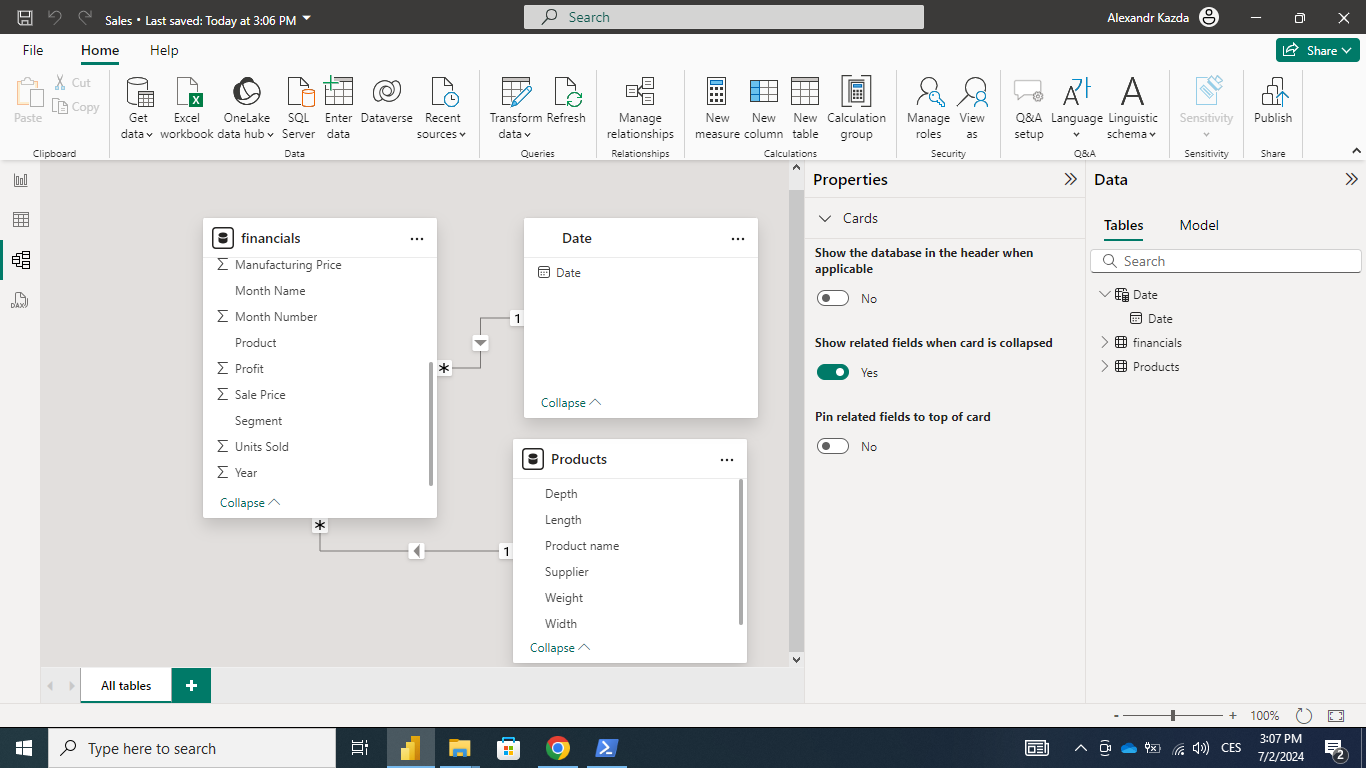Collapse the financials table card
The width and height of the screenshot is (1366, 768).
click(x=250, y=502)
